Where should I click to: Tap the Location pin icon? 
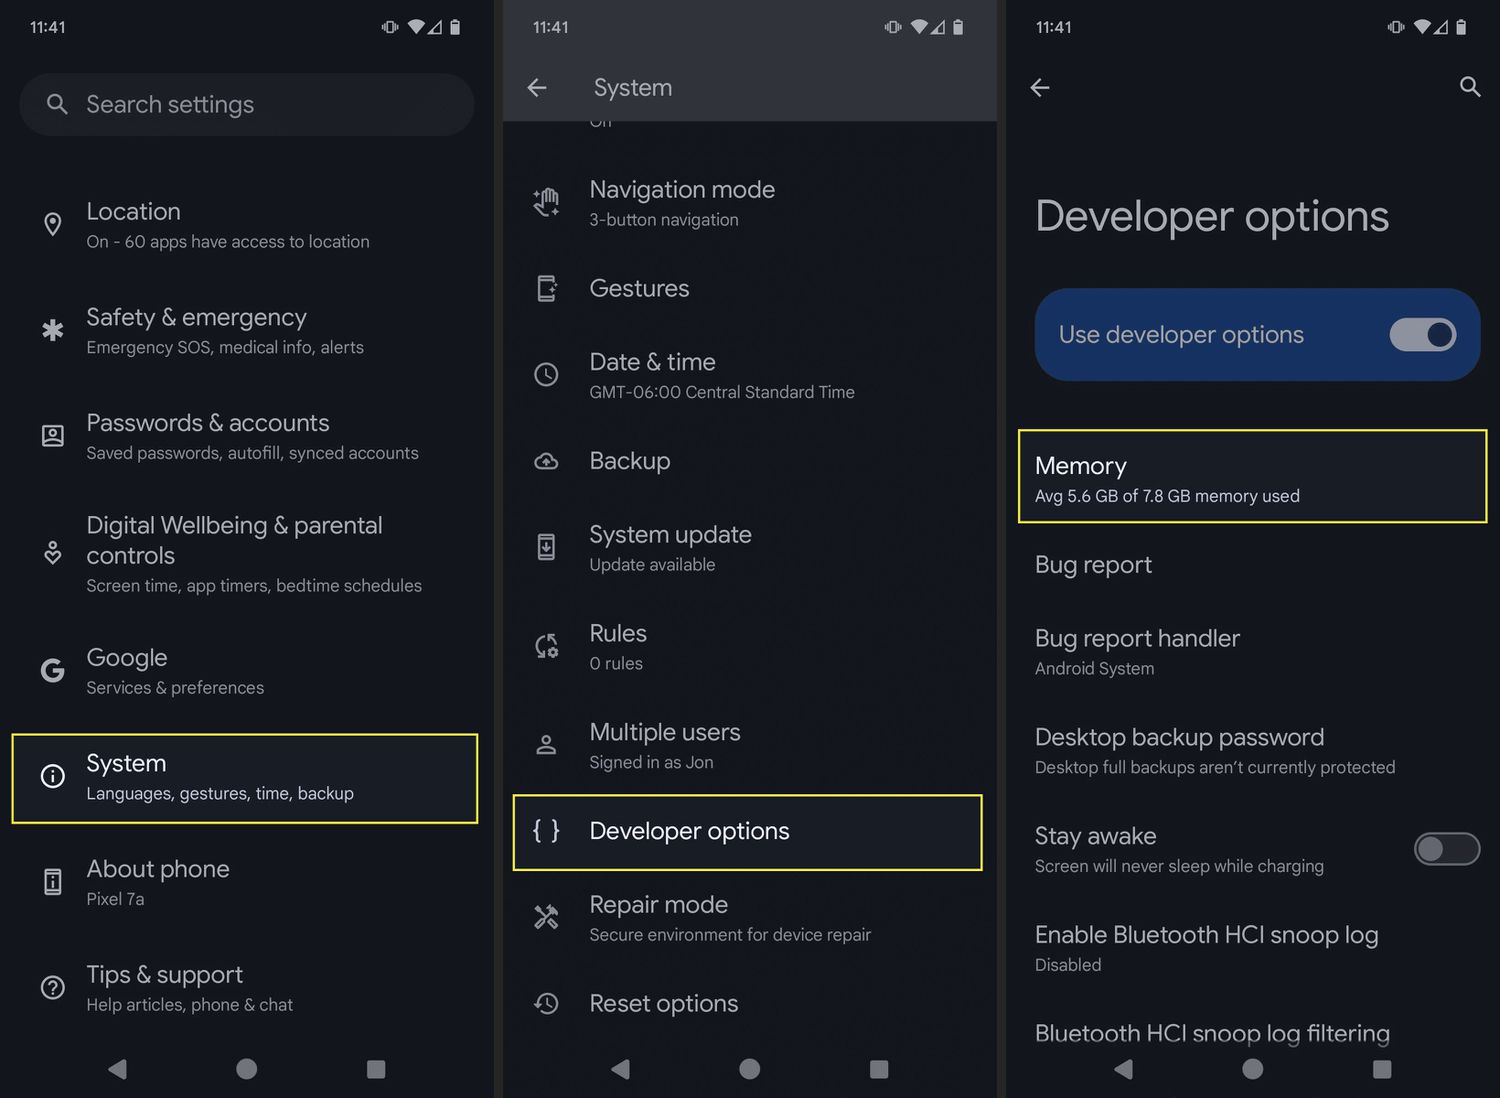coord(53,225)
